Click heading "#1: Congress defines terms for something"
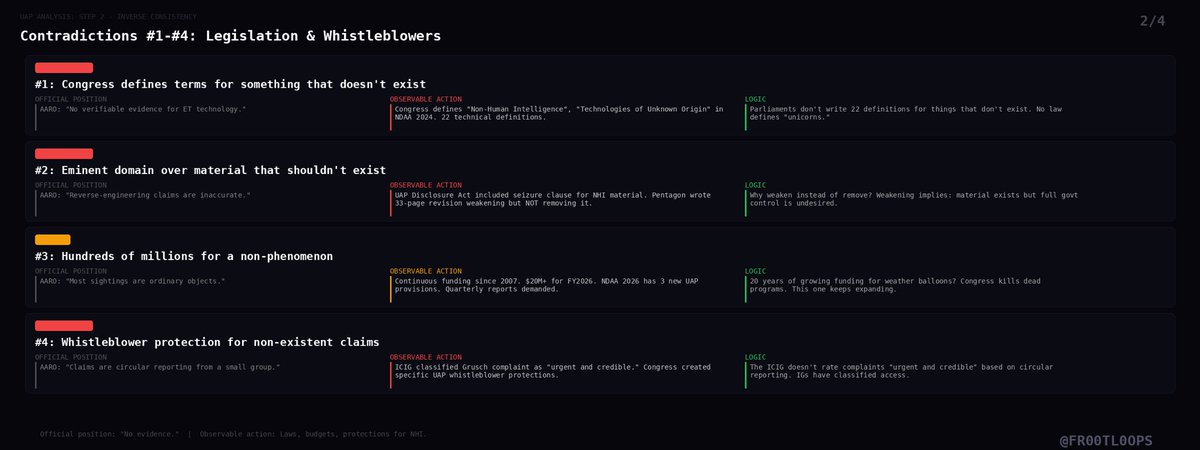Viewport: 1200px width, 450px height. [230, 84]
